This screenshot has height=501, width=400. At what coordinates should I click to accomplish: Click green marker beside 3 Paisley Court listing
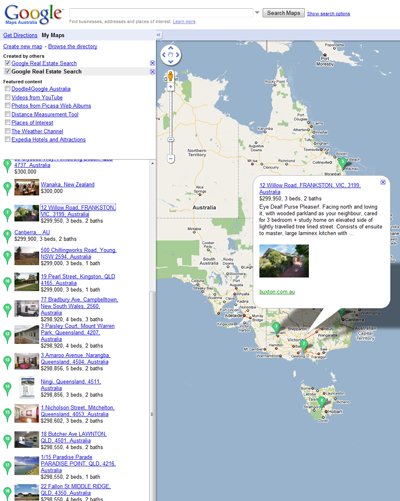click(7, 336)
